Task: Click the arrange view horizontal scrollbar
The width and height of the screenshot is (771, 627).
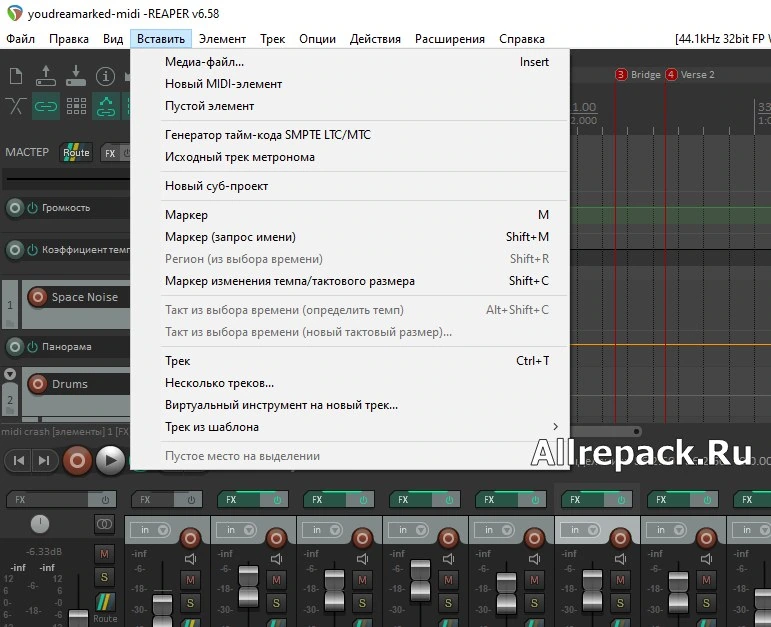Action: (607, 431)
